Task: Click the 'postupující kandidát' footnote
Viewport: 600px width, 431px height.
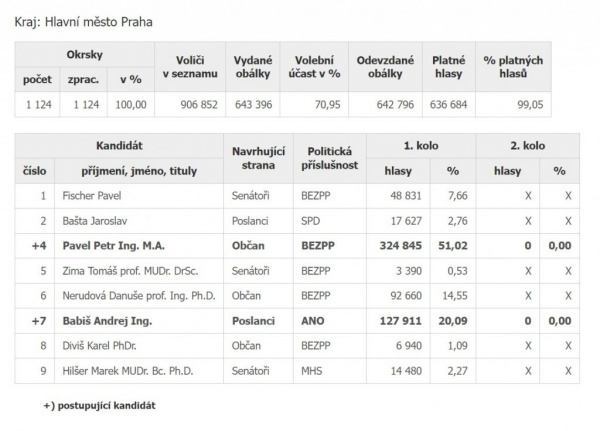Action: (x=100, y=406)
